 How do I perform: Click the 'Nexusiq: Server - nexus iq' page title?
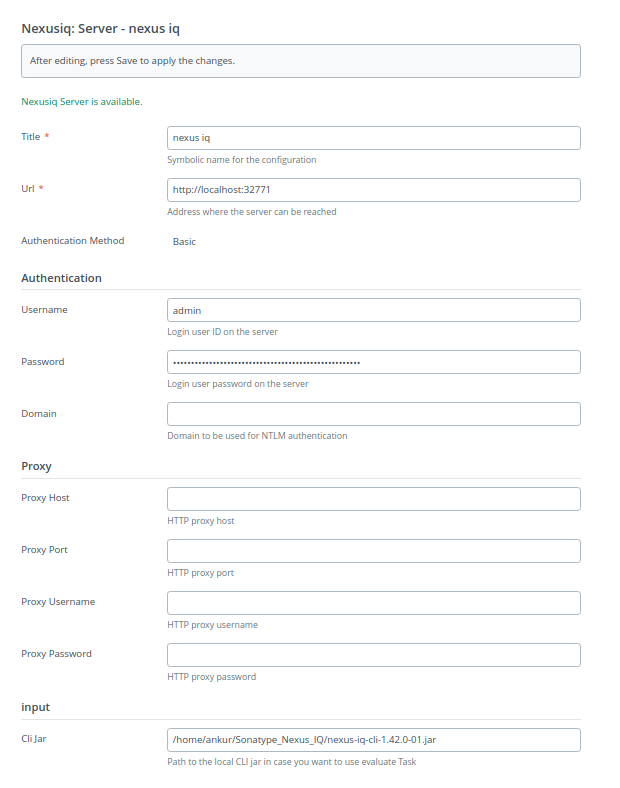101,28
